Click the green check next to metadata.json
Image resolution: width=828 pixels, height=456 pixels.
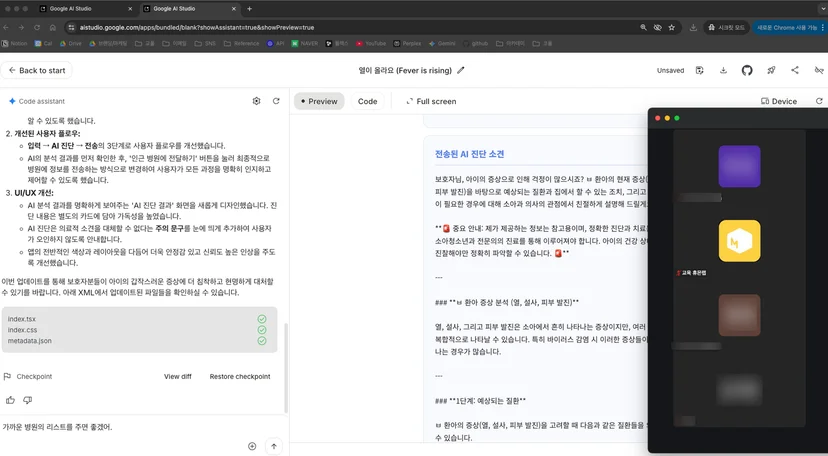(x=262, y=341)
